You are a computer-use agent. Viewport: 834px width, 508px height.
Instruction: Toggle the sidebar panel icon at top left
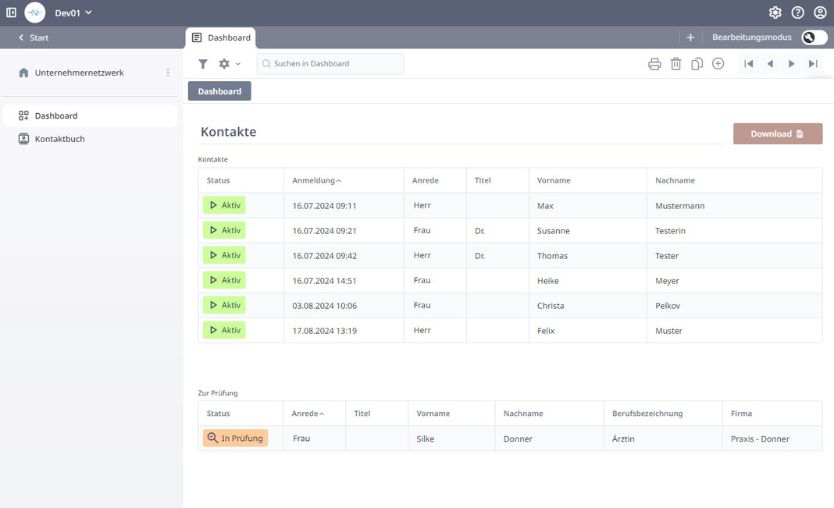12,13
